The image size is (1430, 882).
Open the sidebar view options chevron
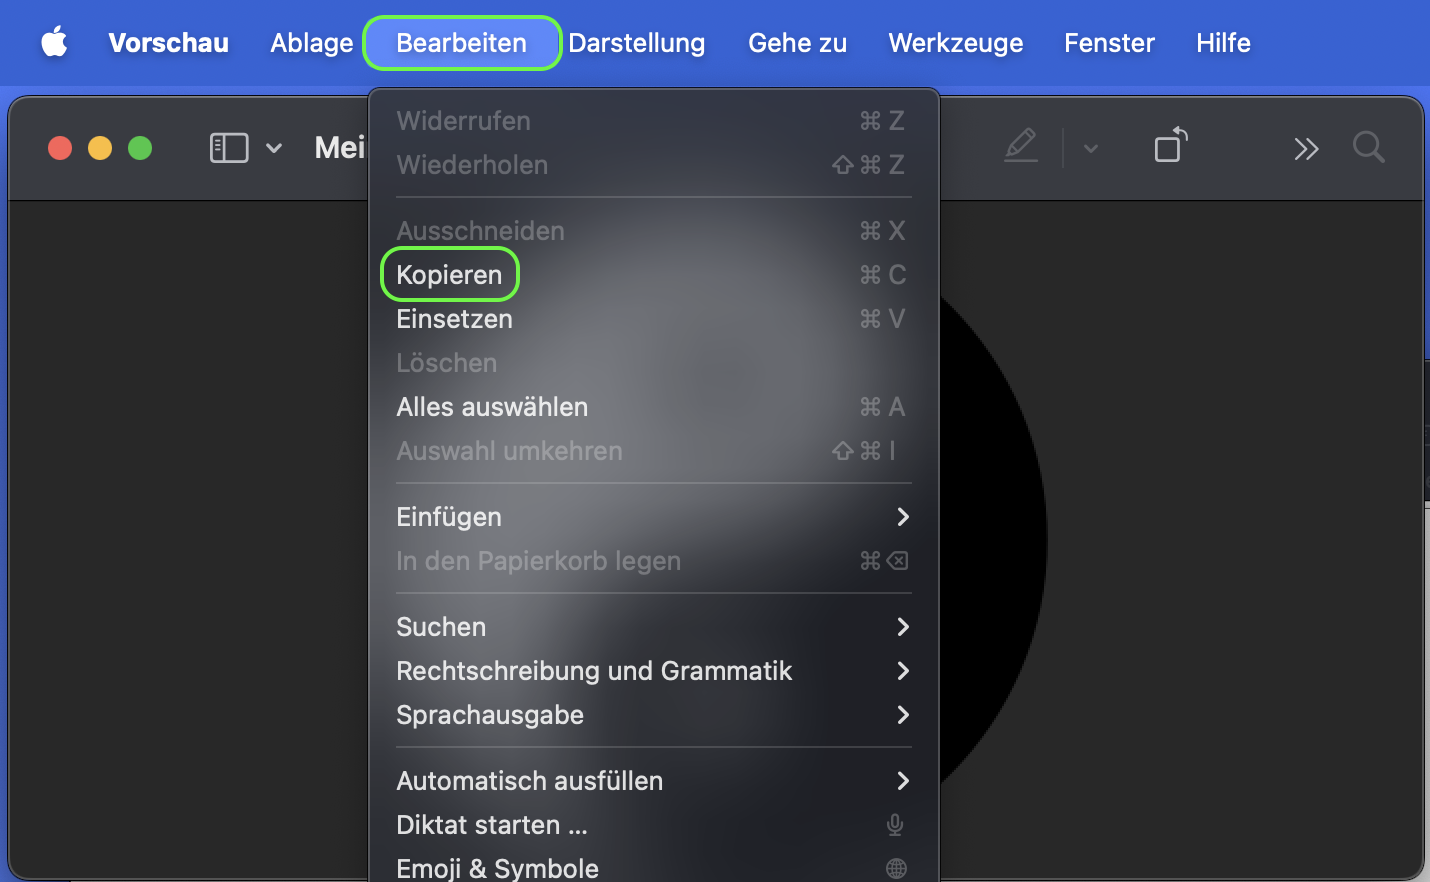(x=274, y=149)
